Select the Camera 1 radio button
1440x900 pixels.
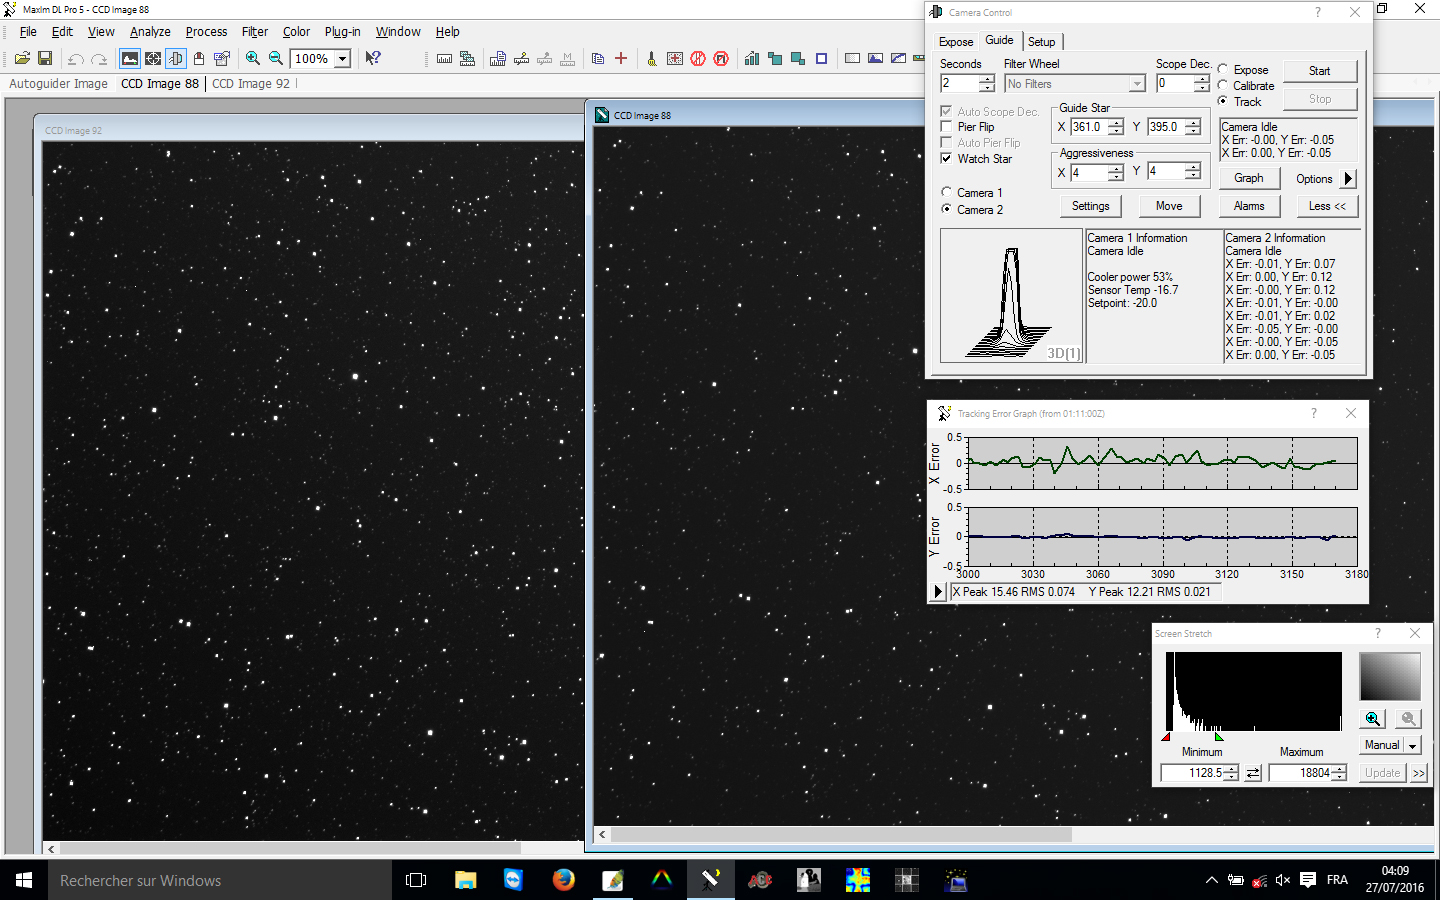pos(946,192)
